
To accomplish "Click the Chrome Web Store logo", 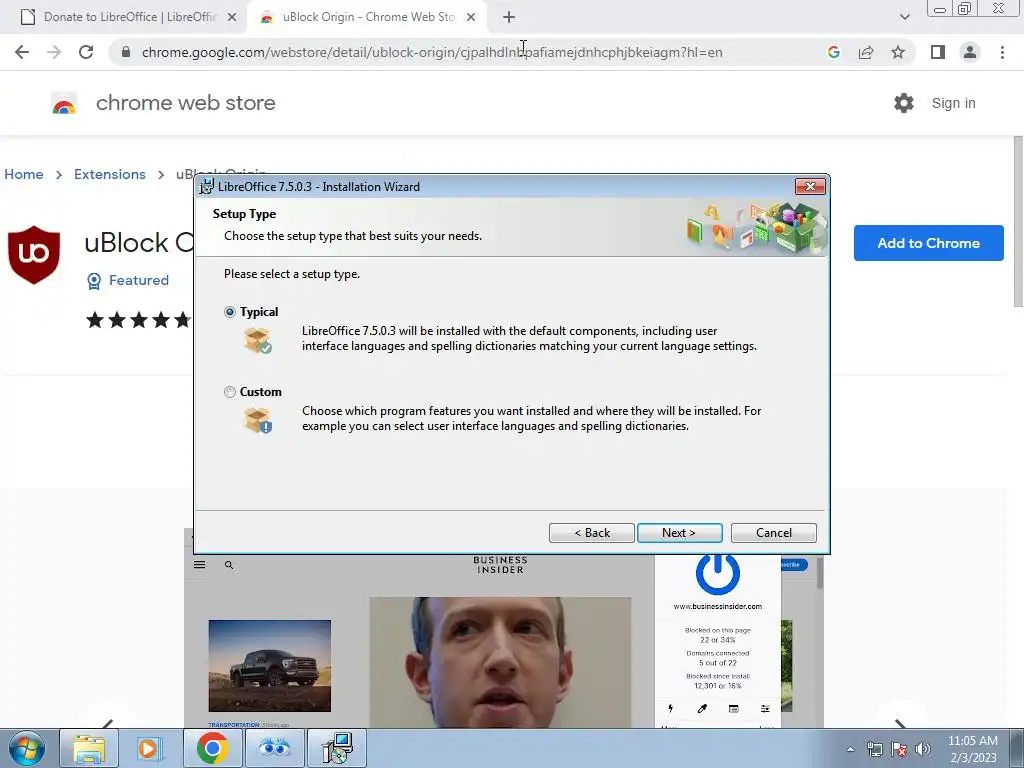I will (64, 103).
